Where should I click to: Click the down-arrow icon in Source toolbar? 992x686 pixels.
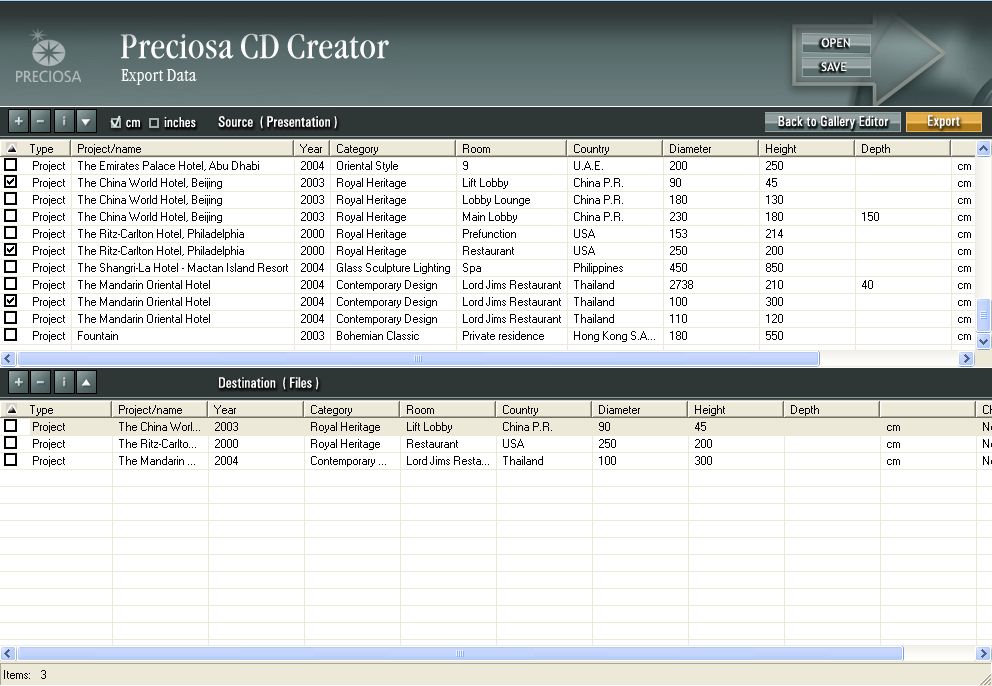tap(86, 121)
